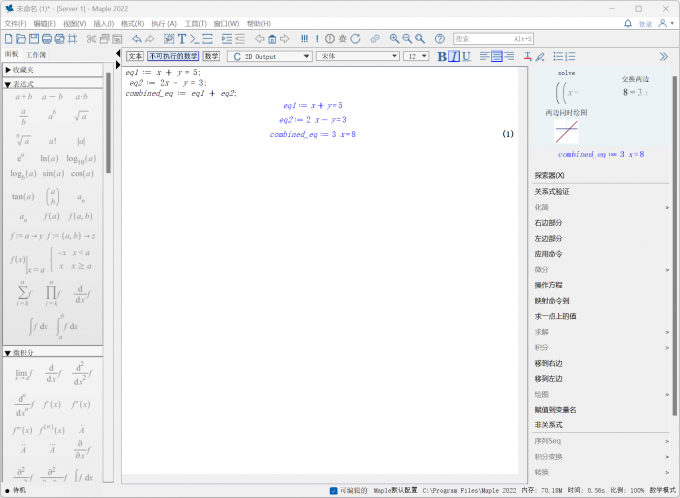Open the debugger bug icon
The image size is (680, 498).
[x=343, y=39]
